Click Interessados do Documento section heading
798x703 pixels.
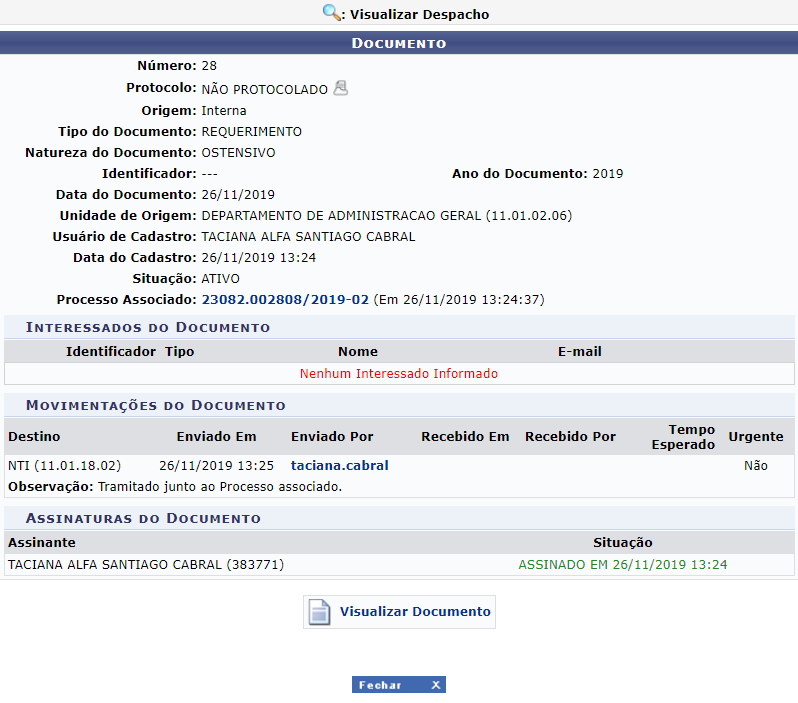click(148, 327)
